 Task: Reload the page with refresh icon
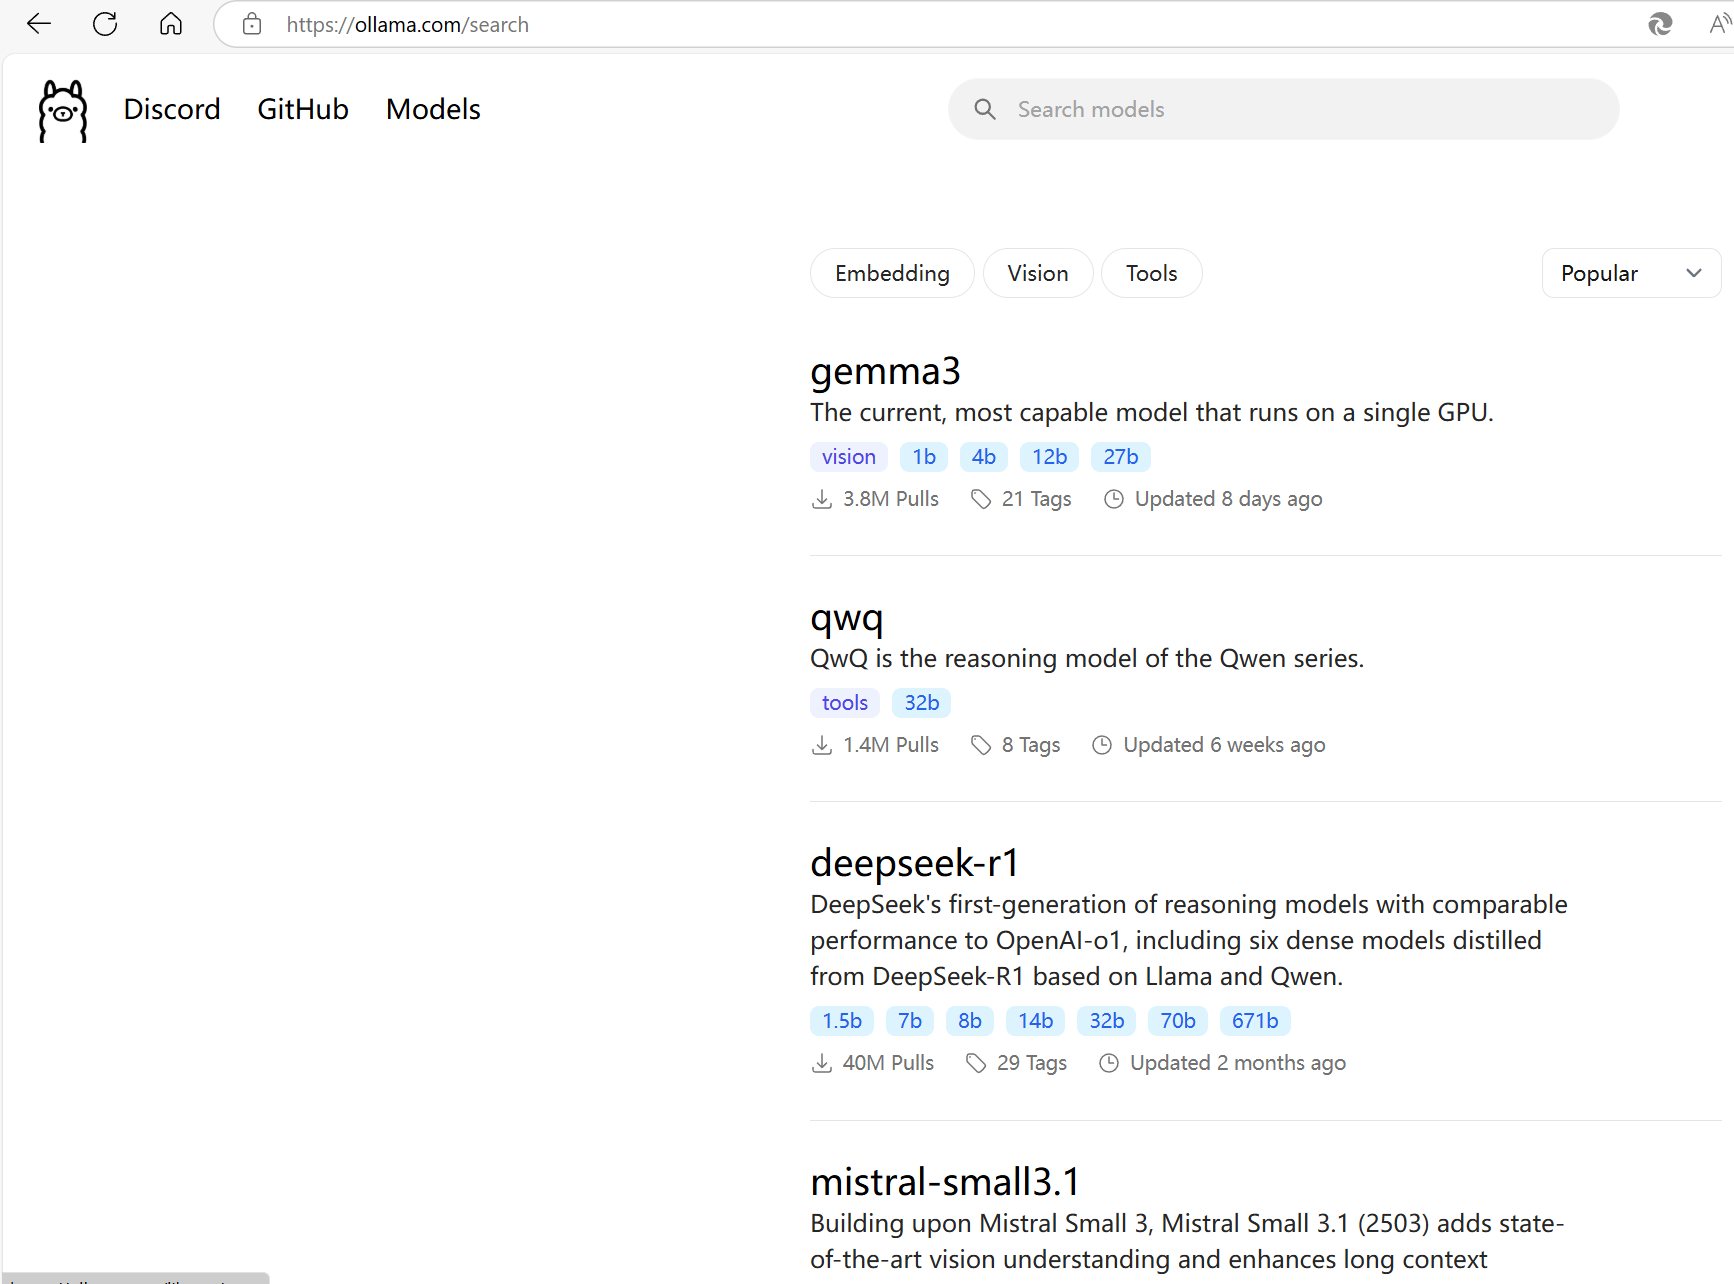tap(105, 24)
